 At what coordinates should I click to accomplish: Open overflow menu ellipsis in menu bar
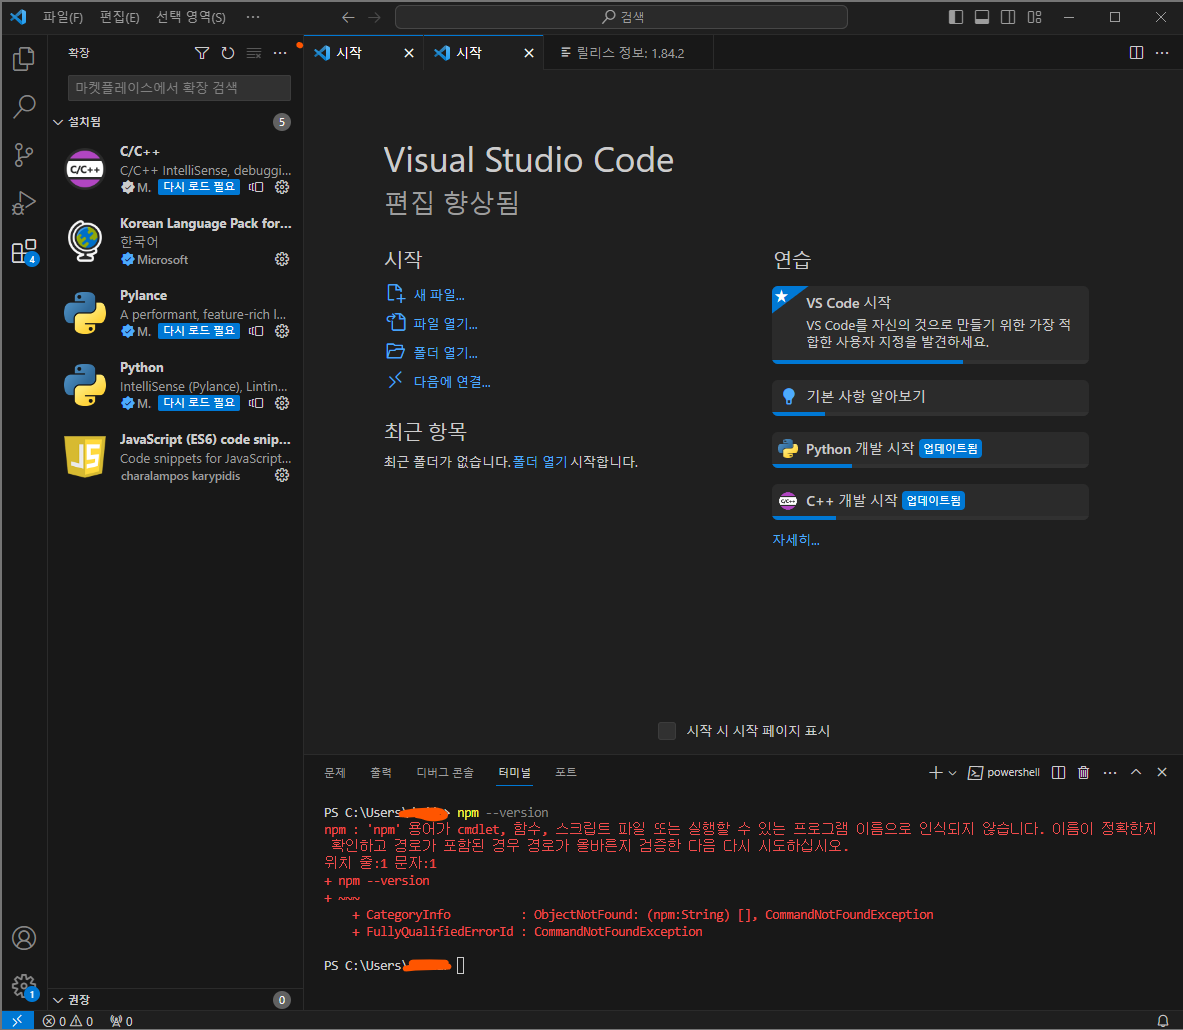pyautogui.click(x=253, y=17)
